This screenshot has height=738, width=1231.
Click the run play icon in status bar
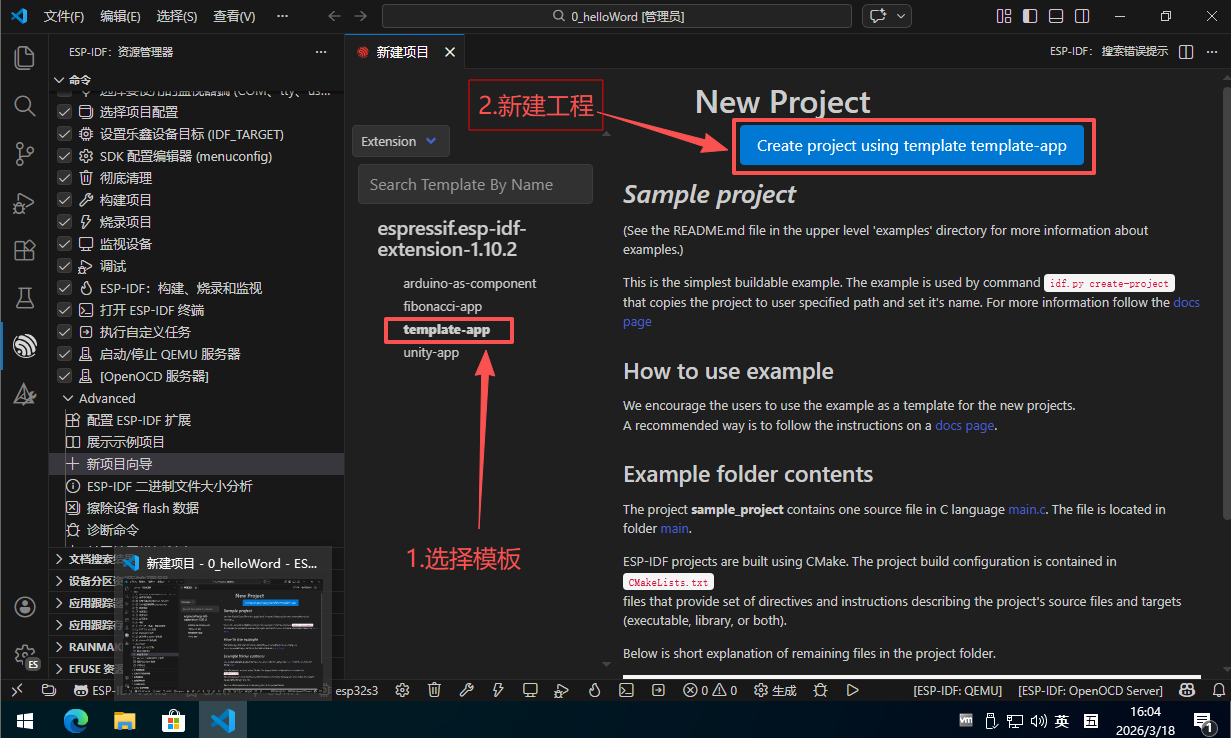coord(852,690)
